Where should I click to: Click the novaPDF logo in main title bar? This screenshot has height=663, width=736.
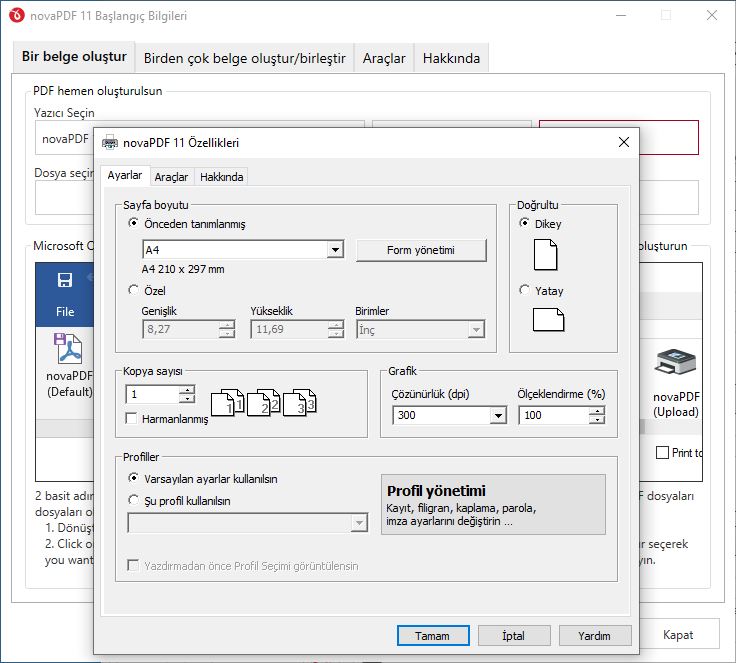tap(16, 15)
